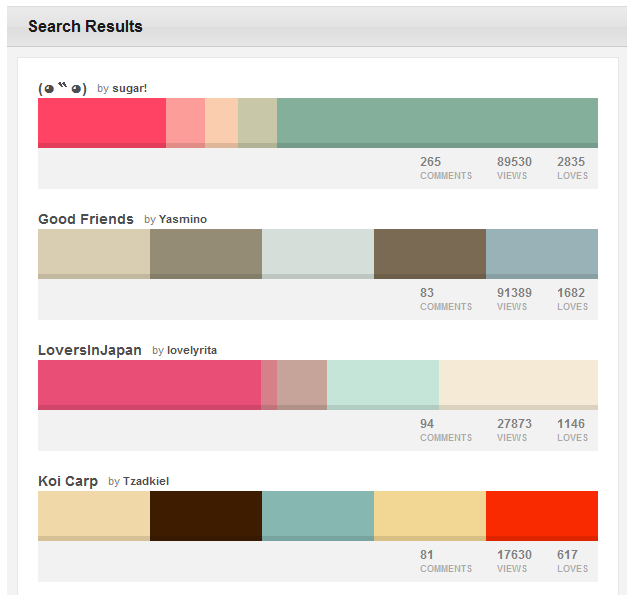Select the pale gray swatch in Good Friends

[318, 254]
